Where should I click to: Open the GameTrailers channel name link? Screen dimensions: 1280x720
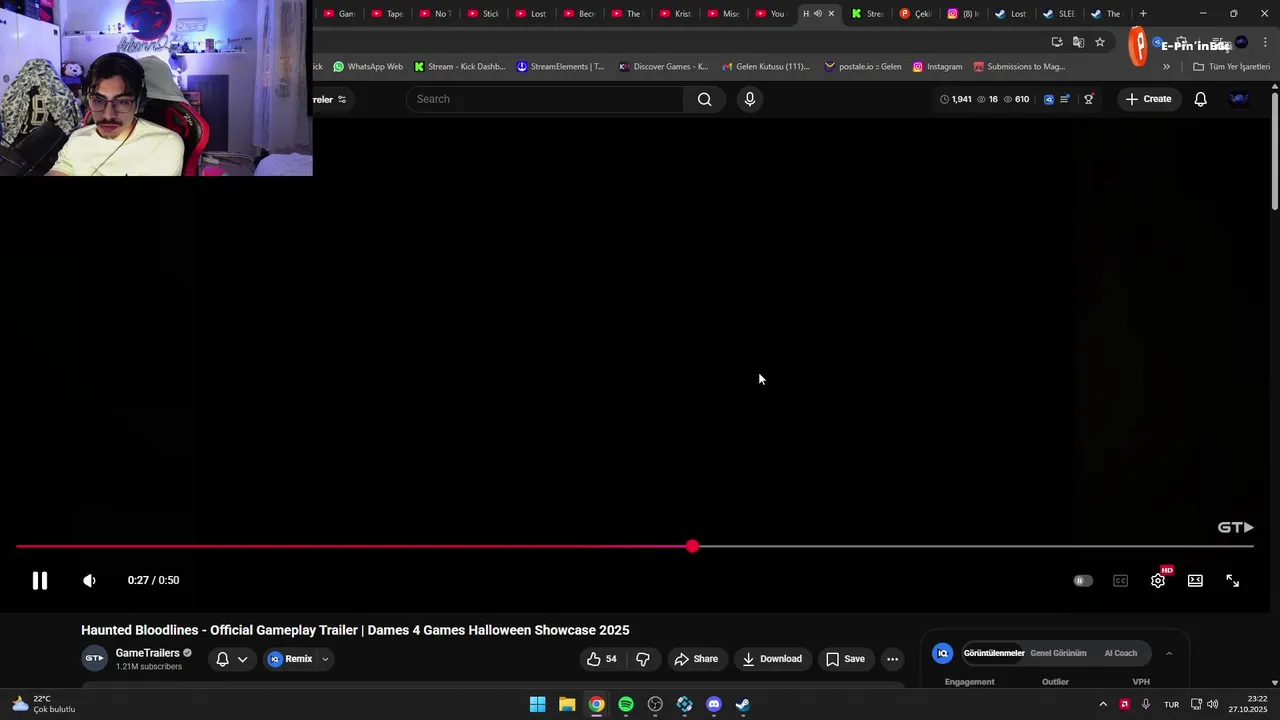(147, 653)
